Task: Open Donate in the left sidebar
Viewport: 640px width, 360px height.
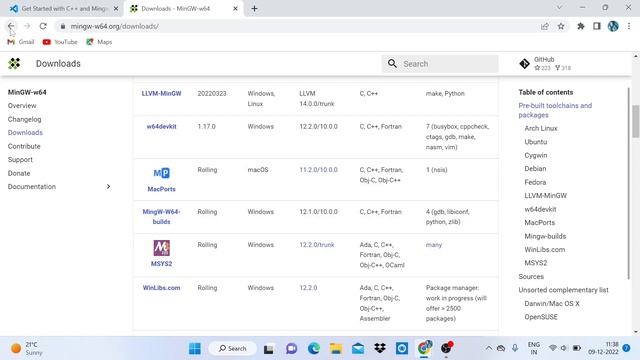Action: pos(19,173)
